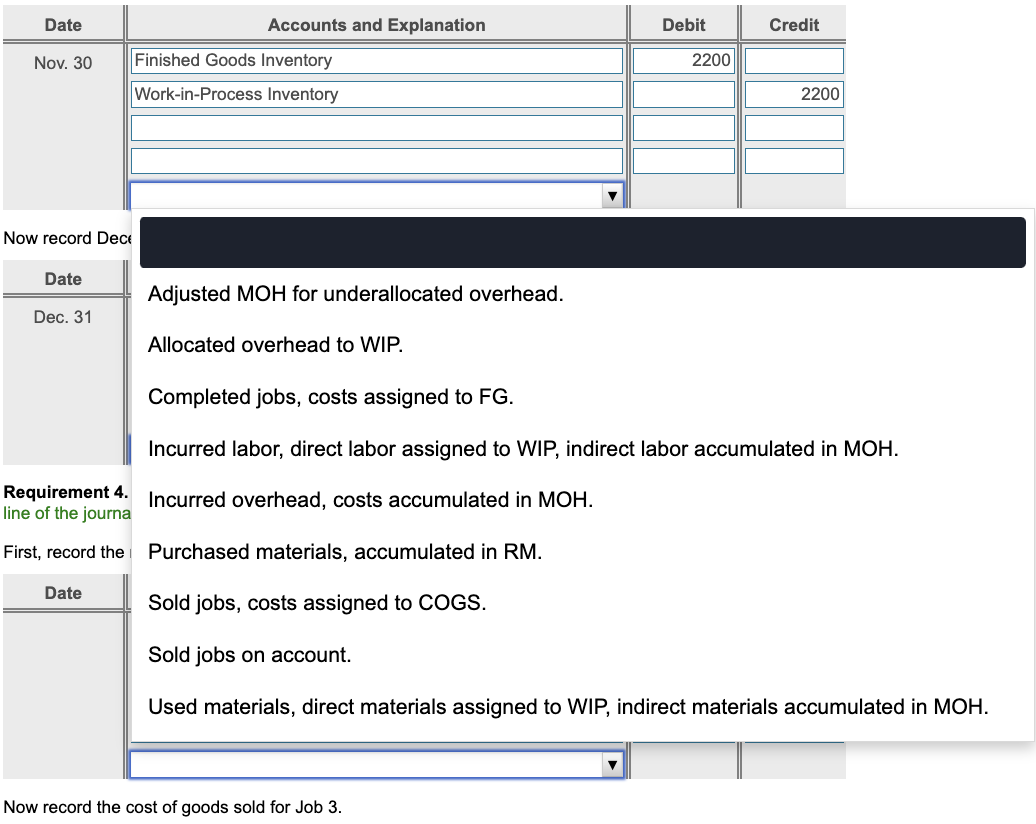Click the green Requirement 4 instruction link

[63, 513]
